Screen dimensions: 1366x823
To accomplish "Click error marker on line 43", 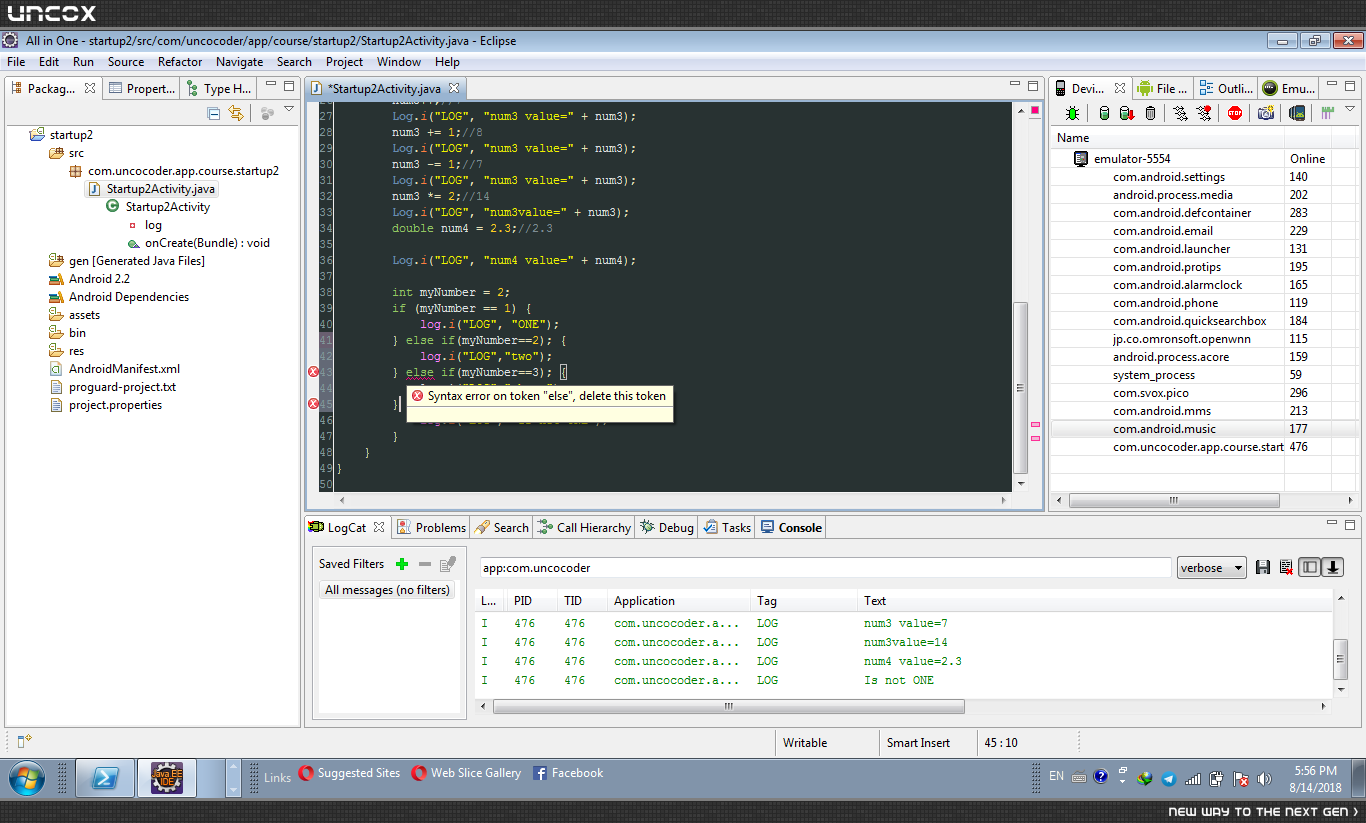I will pos(313,372).
